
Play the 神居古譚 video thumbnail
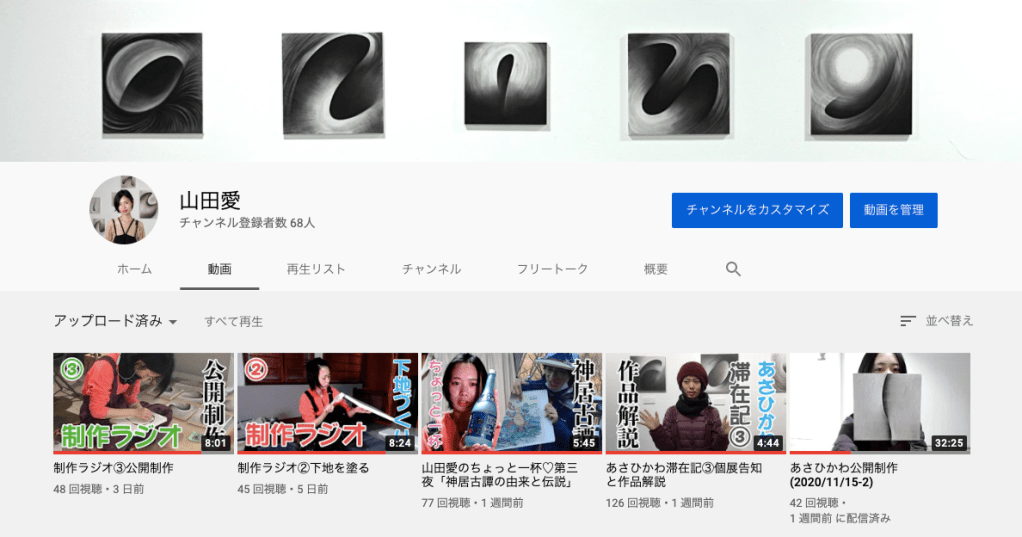point(511,403)
